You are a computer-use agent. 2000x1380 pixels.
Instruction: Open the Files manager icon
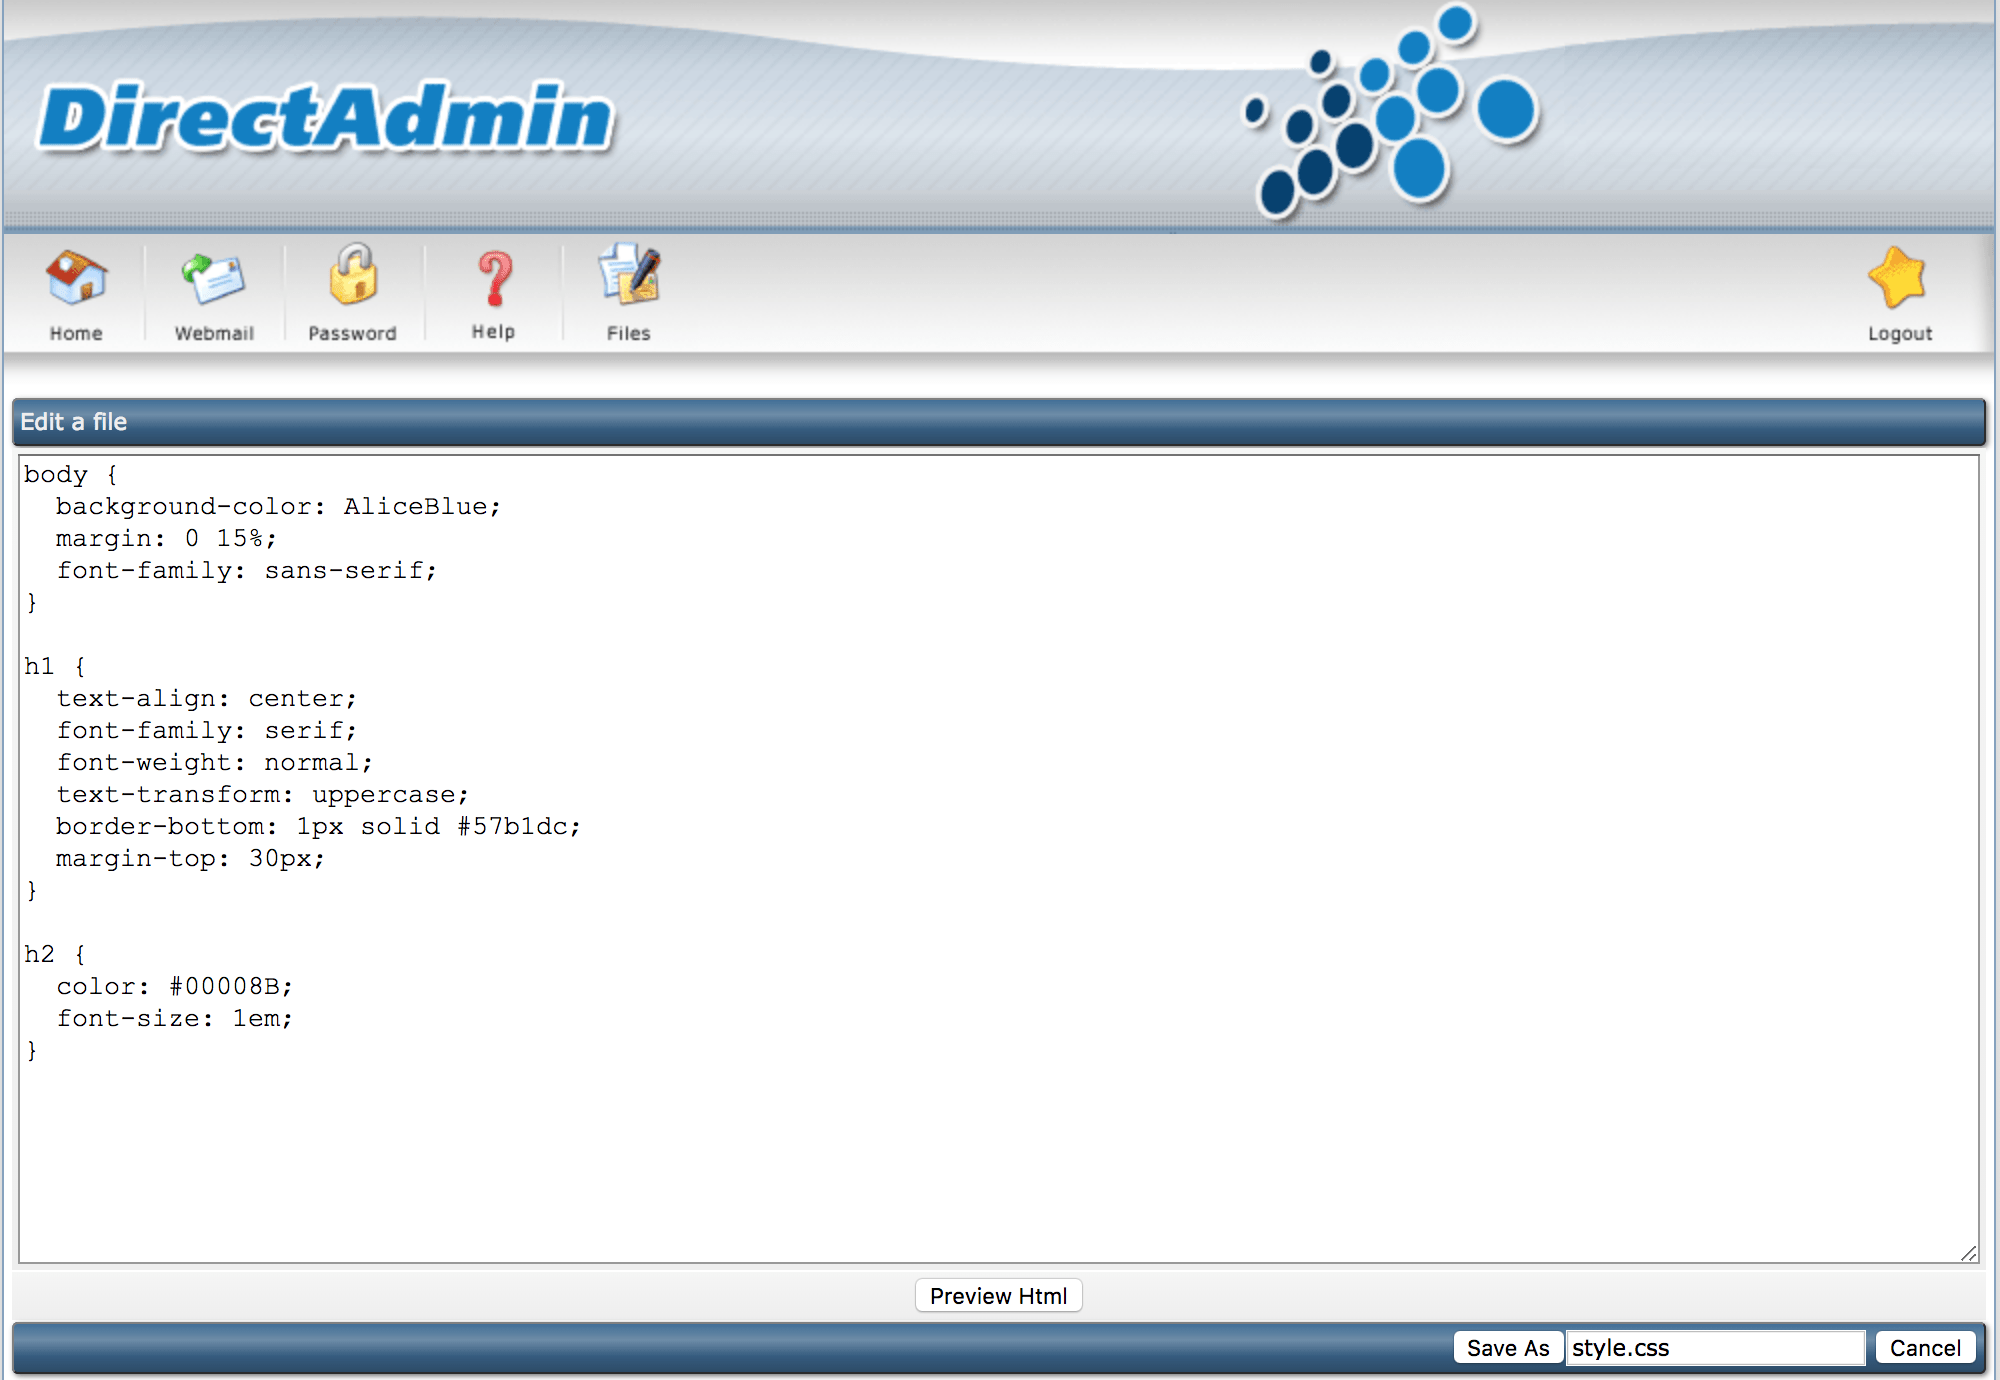click(629, 273)
